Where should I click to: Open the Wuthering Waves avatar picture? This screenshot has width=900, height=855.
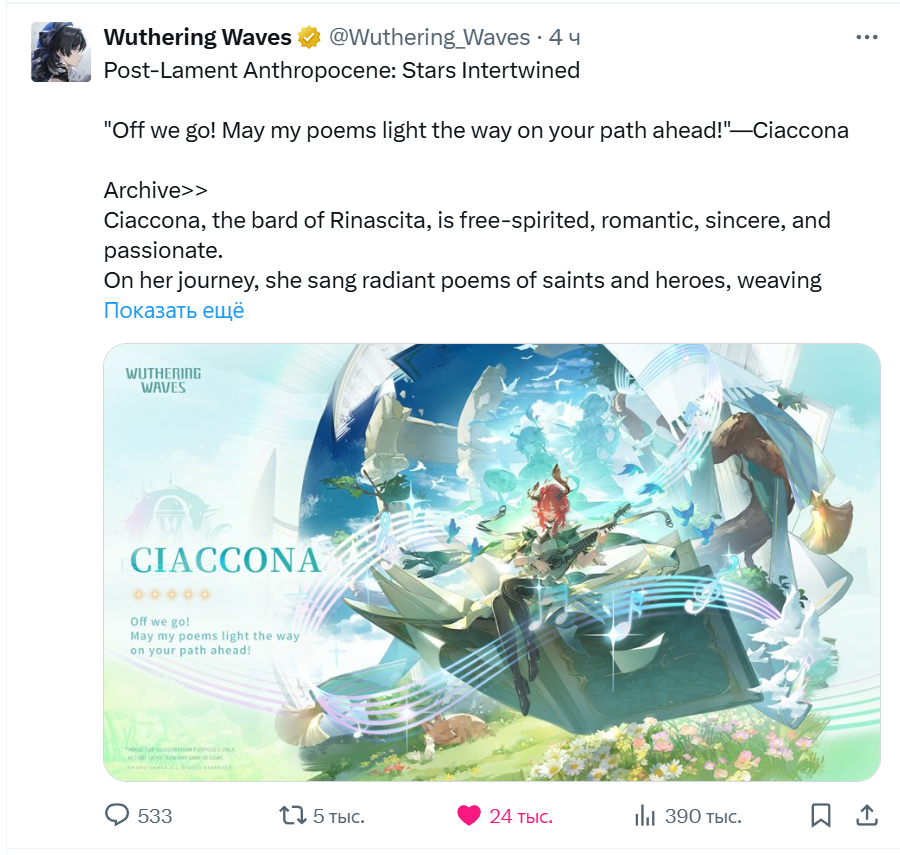(61, 52)
